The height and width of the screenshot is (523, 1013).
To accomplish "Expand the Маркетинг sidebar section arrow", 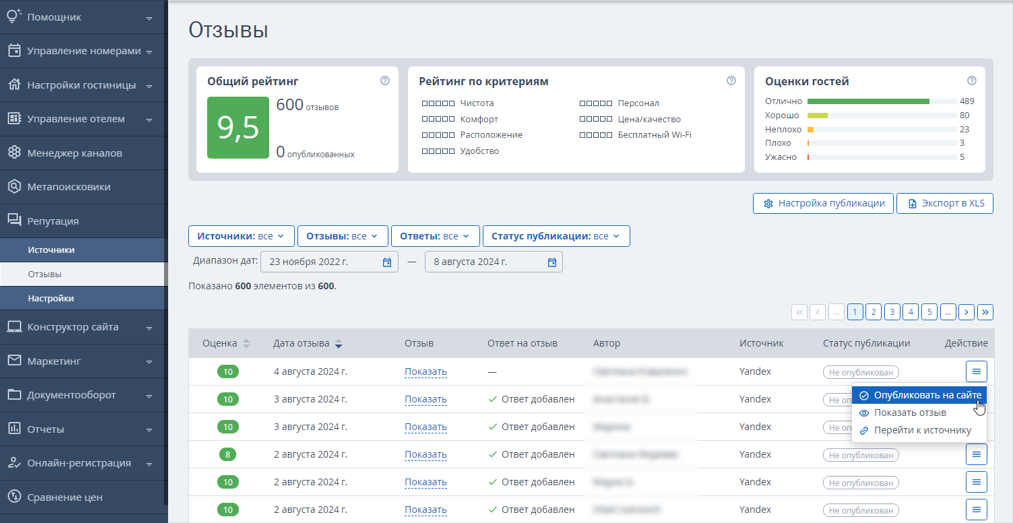I will [x=149, y=362].
